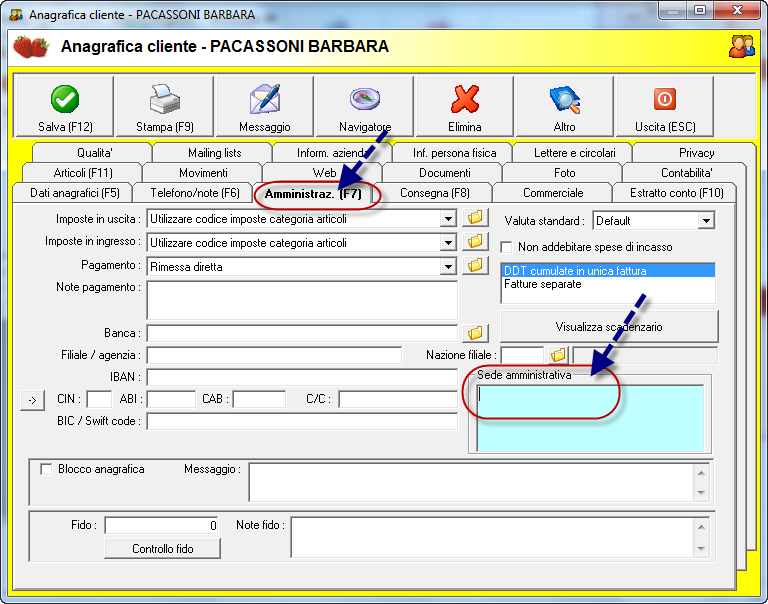Open folder lookup for Imposte in uscita
This screenshot has height=604, width=768.
[475, 217]
